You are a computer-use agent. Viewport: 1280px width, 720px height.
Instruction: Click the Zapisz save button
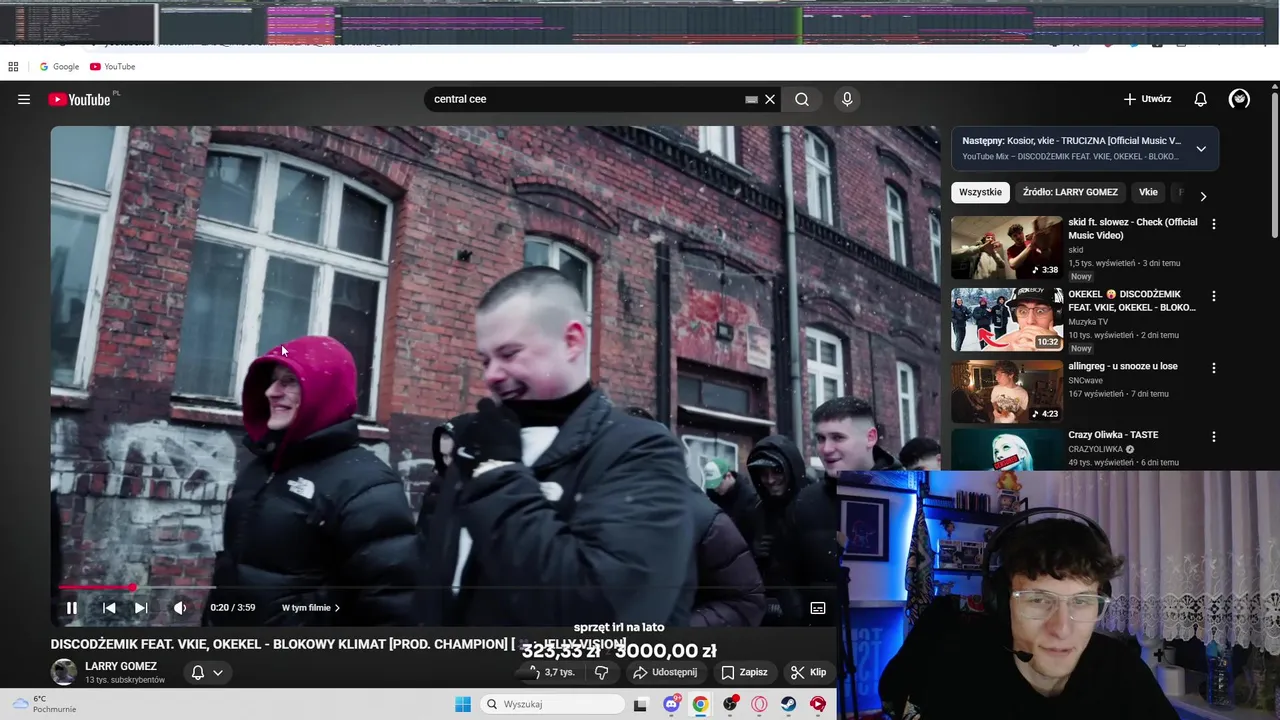click(744, 672)
